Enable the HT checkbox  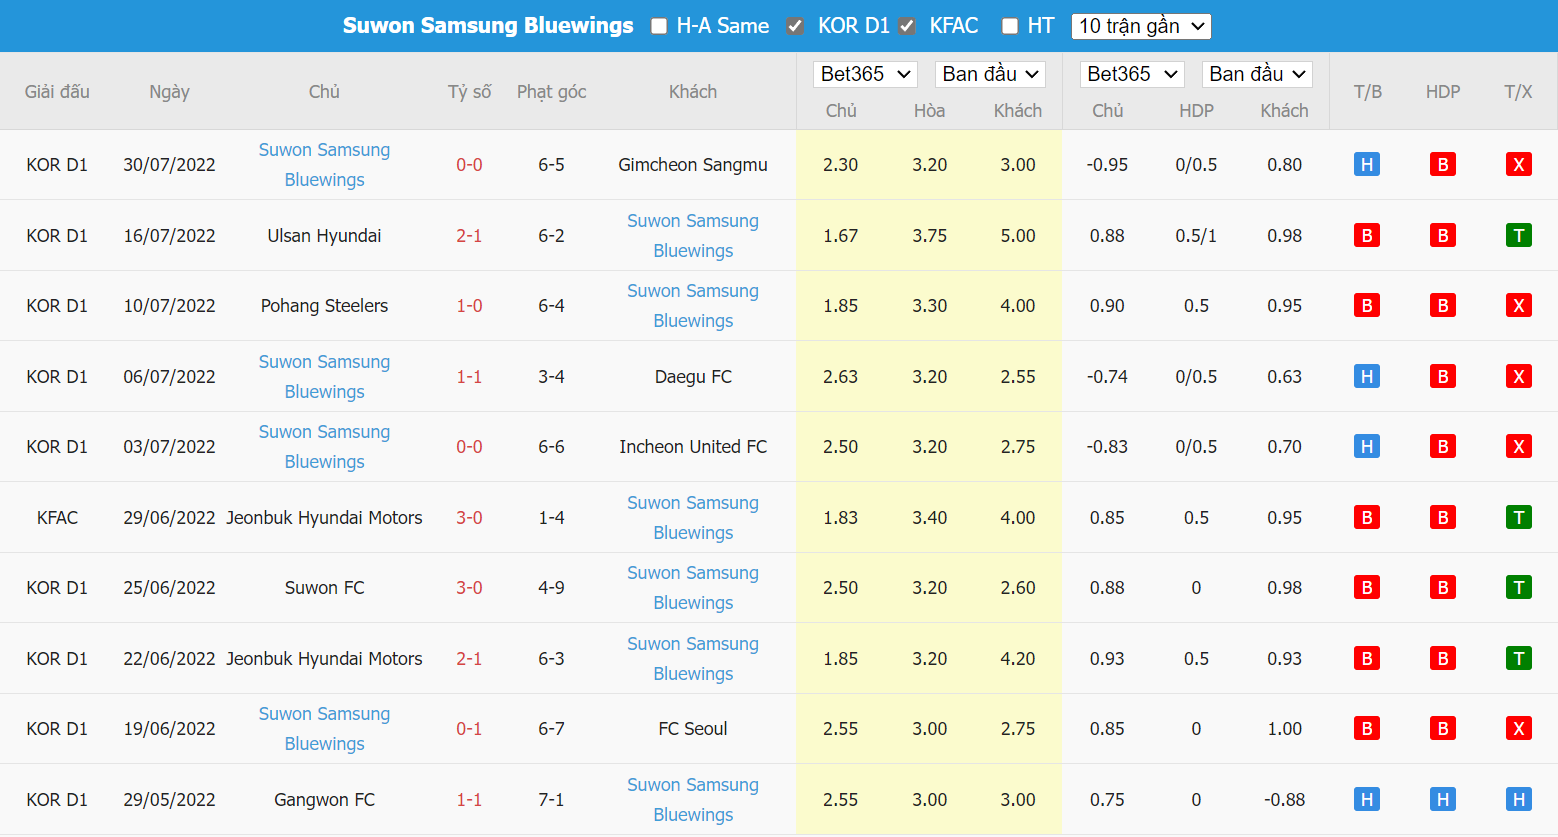1010,26
